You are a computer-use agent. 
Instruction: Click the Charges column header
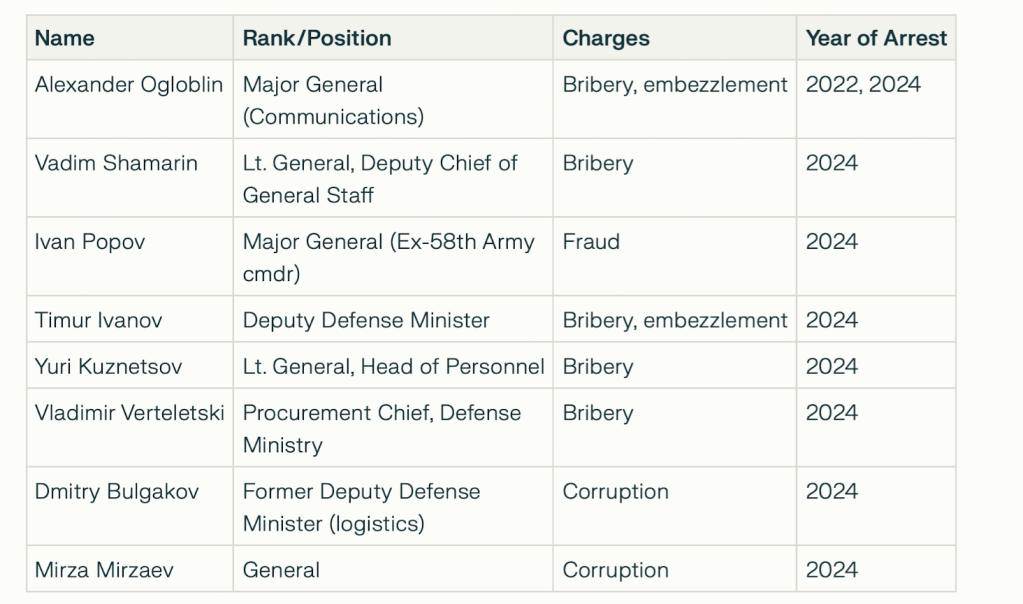pos(606,38)
